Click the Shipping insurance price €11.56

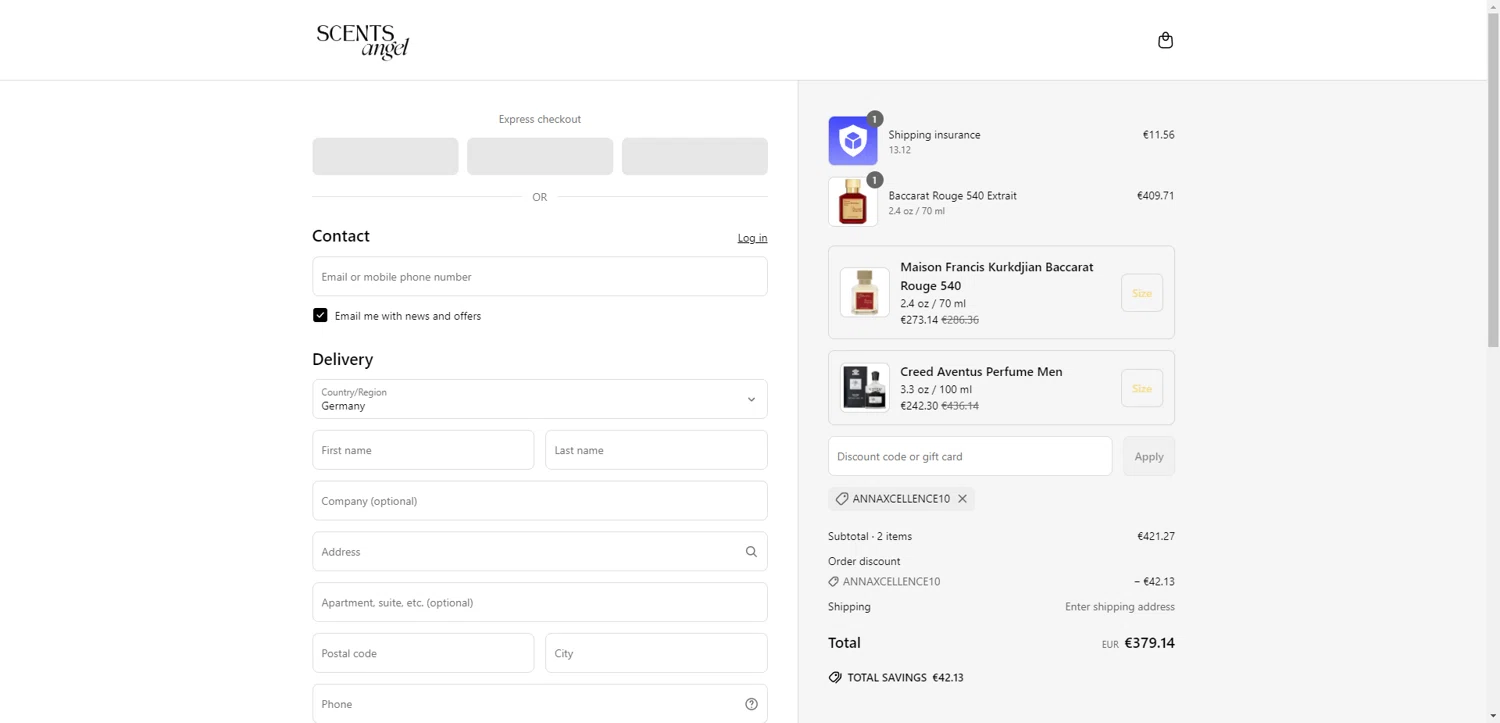(1158, 134)
